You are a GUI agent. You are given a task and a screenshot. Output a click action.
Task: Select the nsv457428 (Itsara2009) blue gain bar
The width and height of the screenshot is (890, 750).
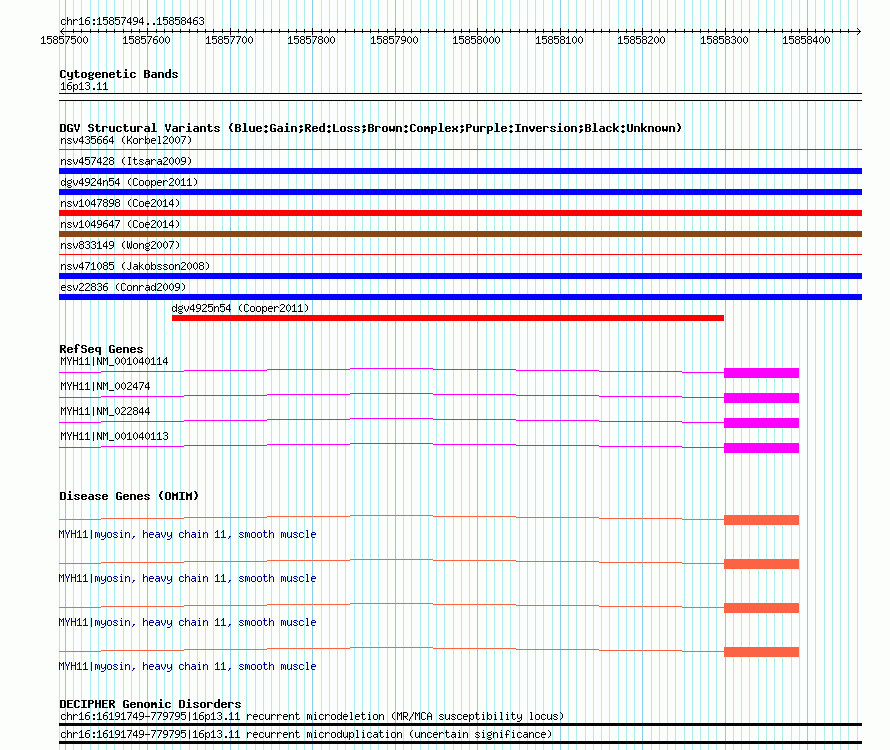(460, 171)
